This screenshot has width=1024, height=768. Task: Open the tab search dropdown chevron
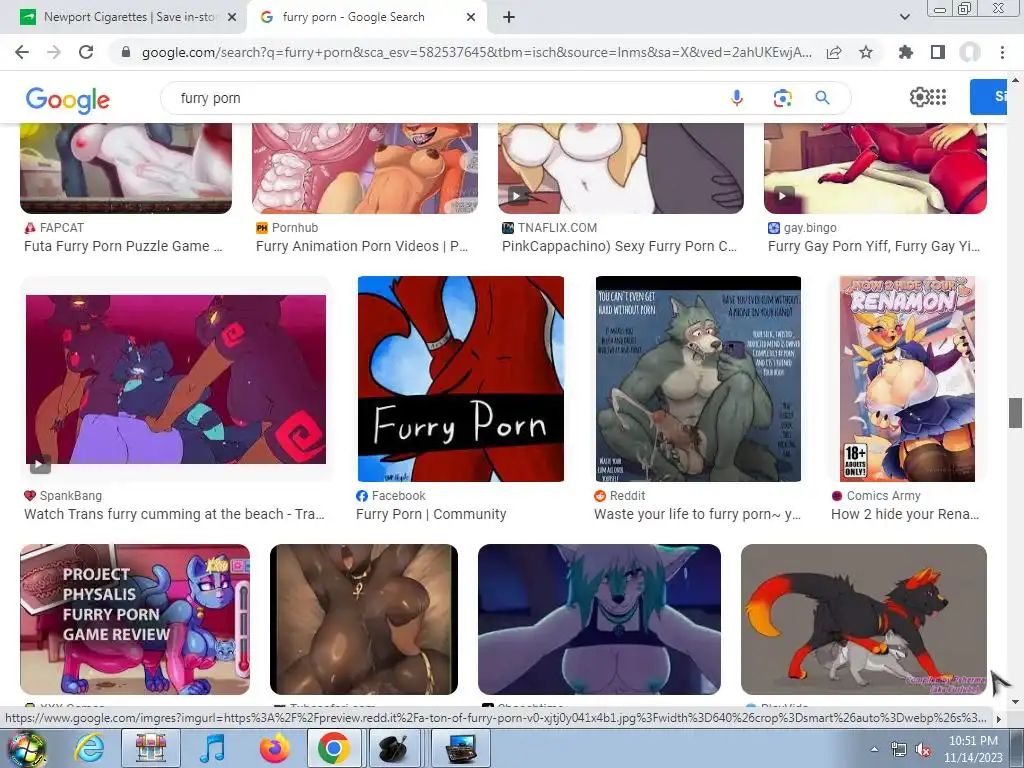tap(904, 17)
